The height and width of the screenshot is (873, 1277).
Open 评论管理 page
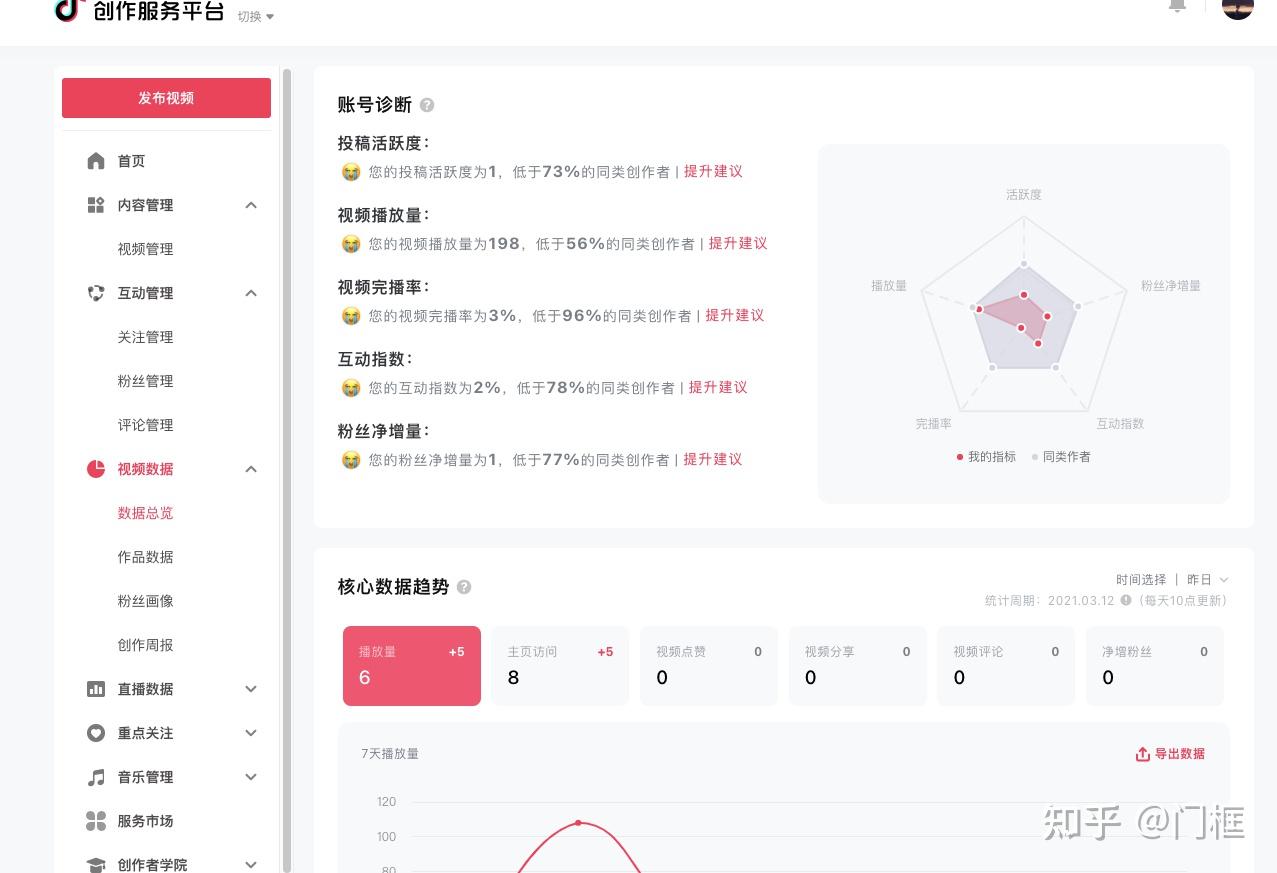pos(145,425)
